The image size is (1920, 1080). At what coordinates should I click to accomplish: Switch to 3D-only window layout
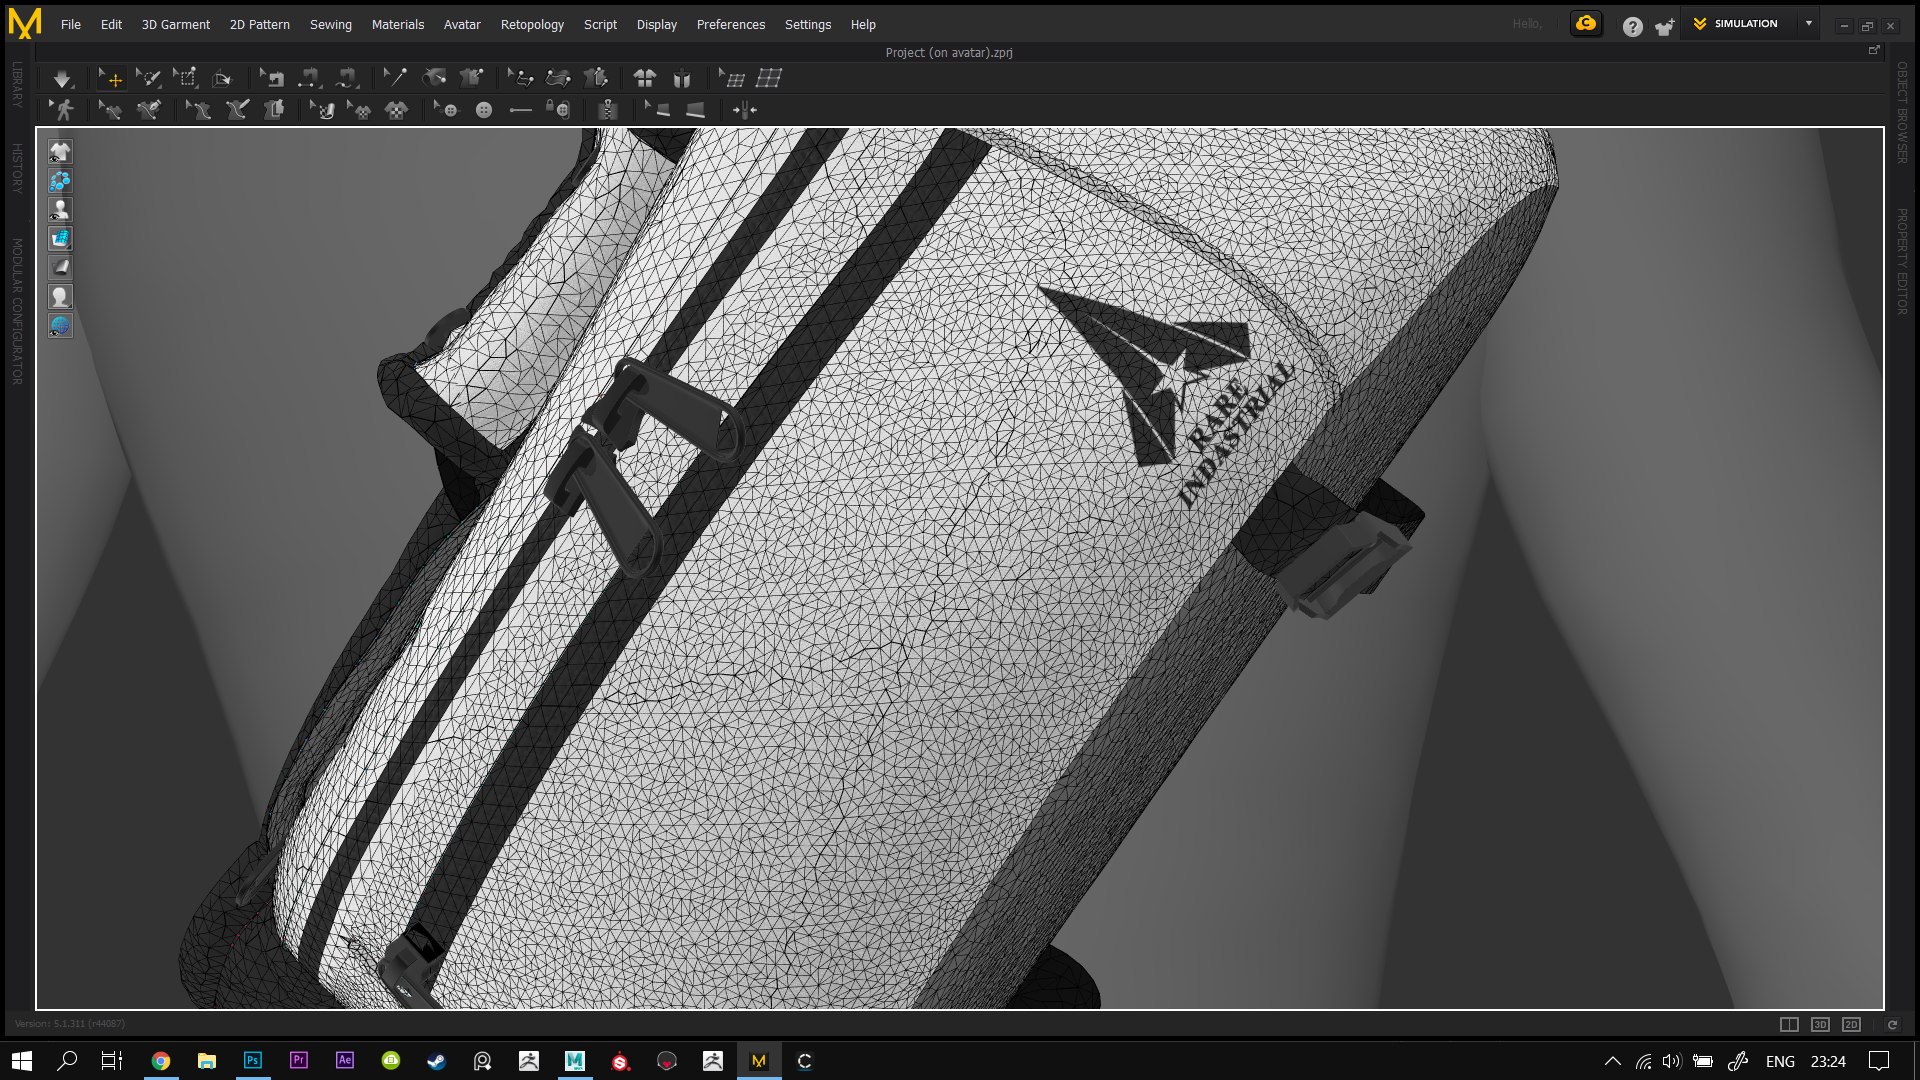coord(1820,1024)
